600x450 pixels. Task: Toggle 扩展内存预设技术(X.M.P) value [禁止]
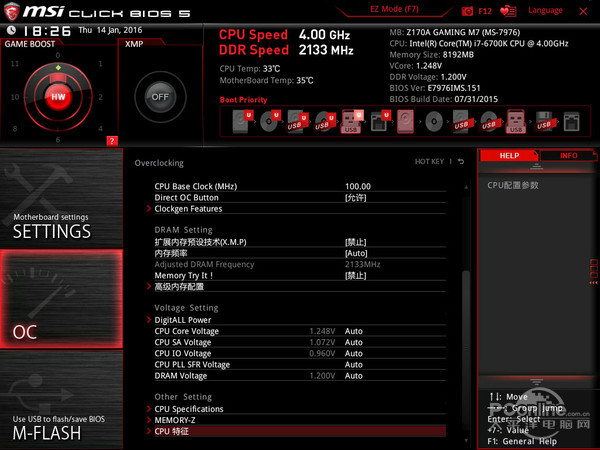click(355, 242)
